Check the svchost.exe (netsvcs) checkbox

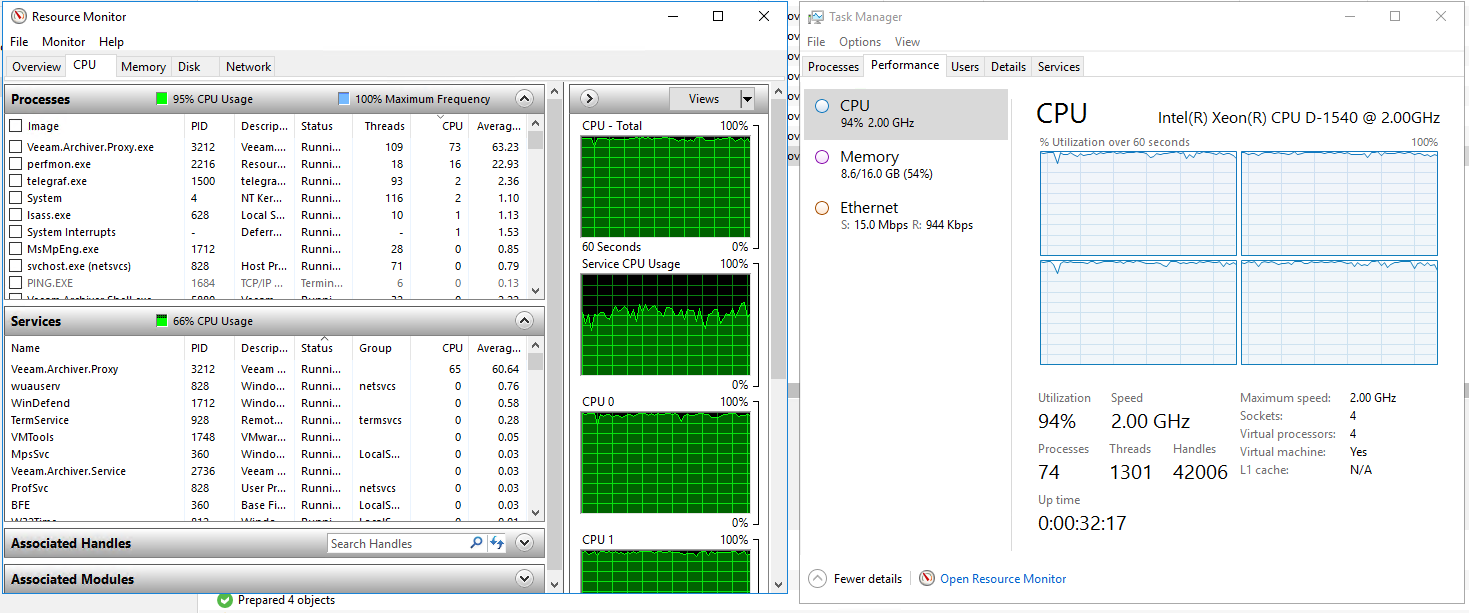[16, 266]
